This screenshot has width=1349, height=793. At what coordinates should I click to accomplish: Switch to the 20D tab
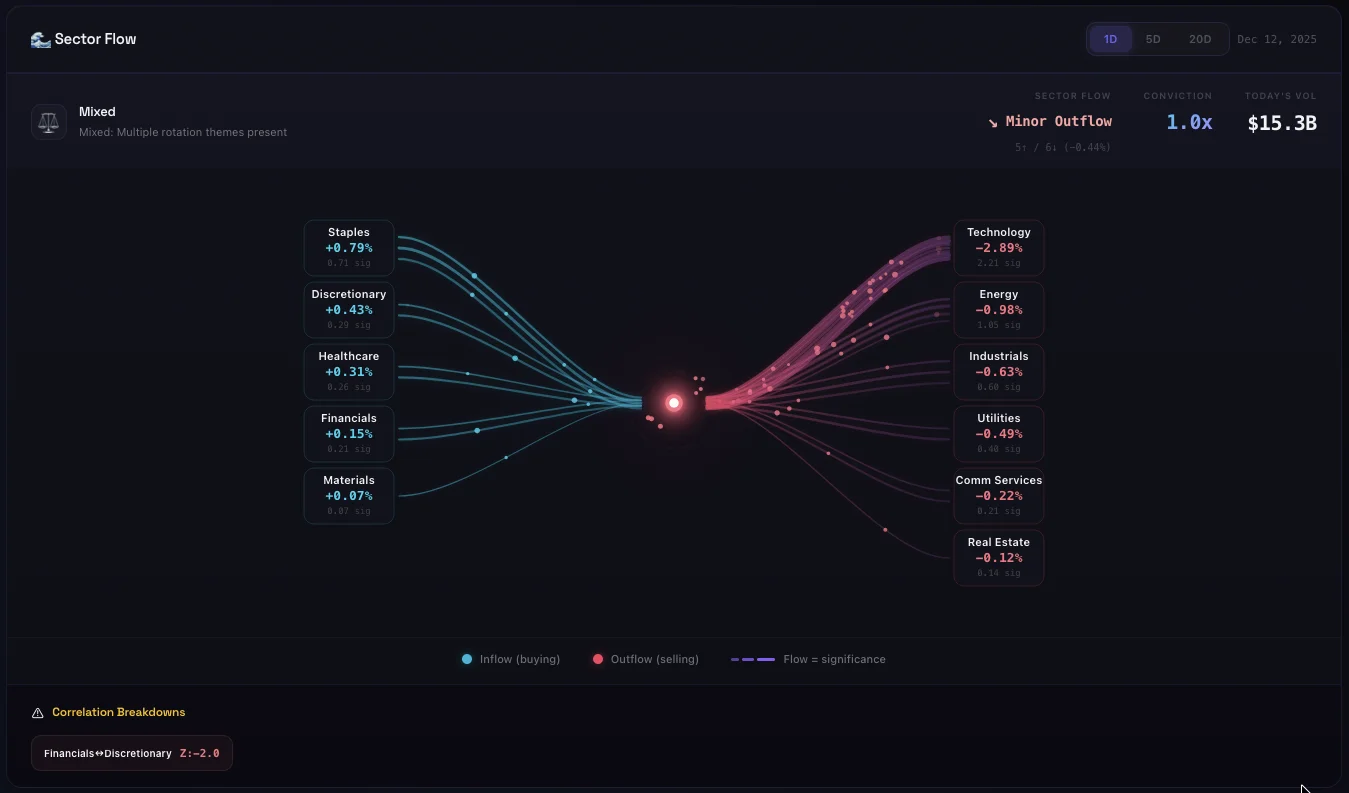pos(1199,39)
